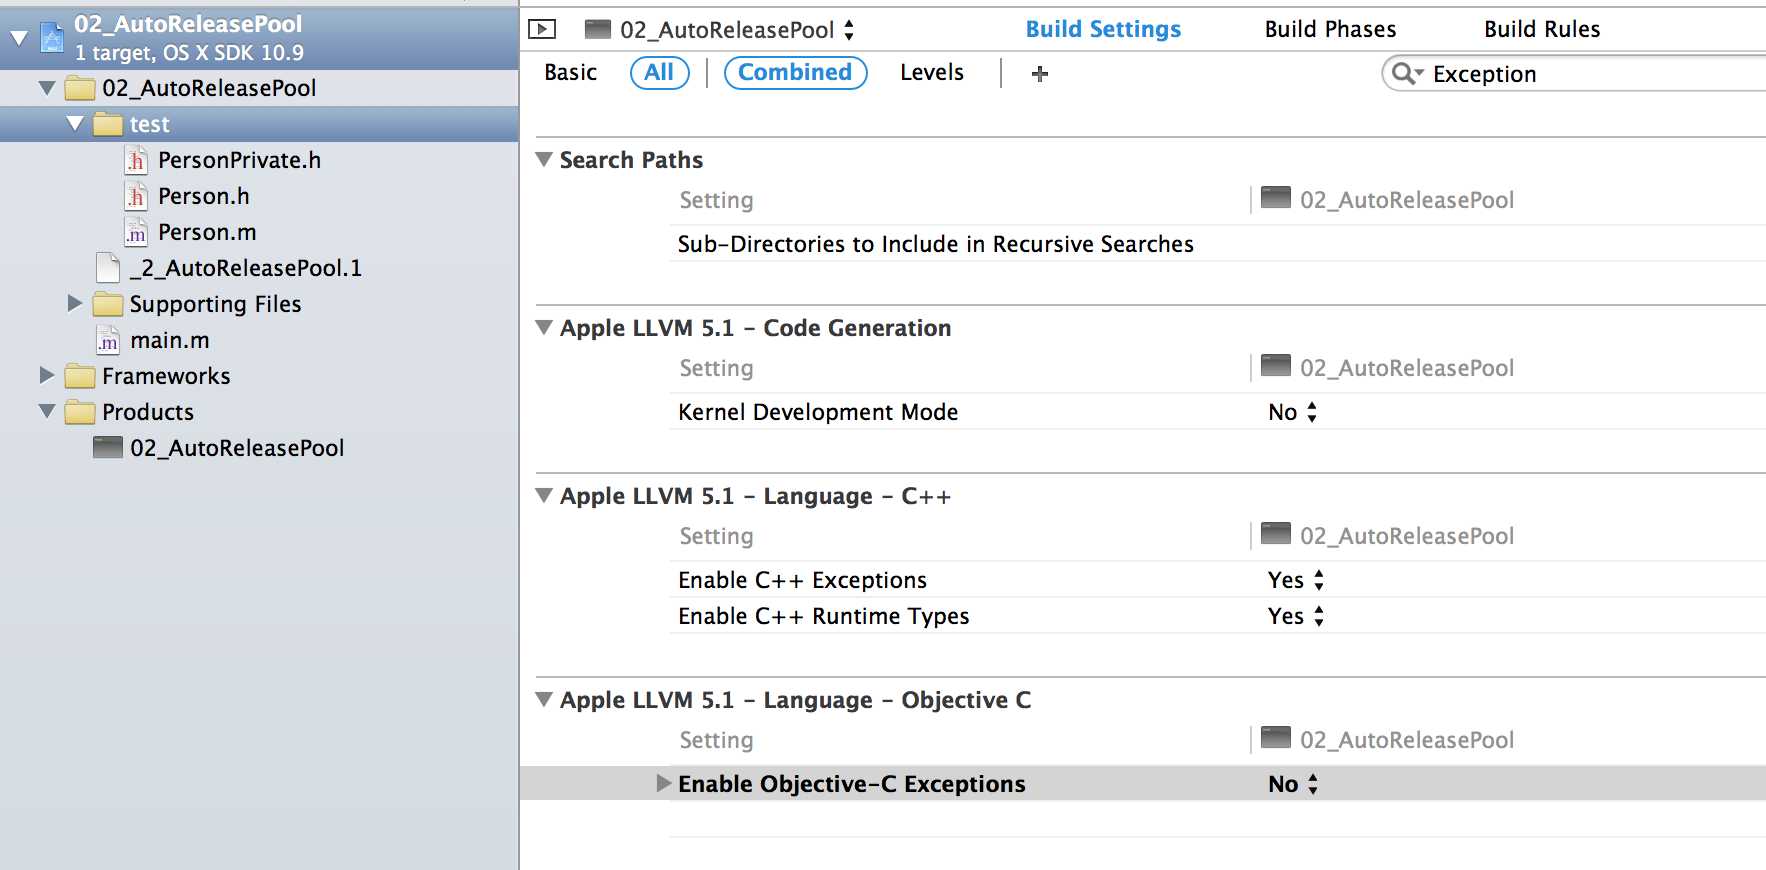This screenshot has height=870, width=1766.
Task: Collapse the test folder
Action: coord(75,124)
